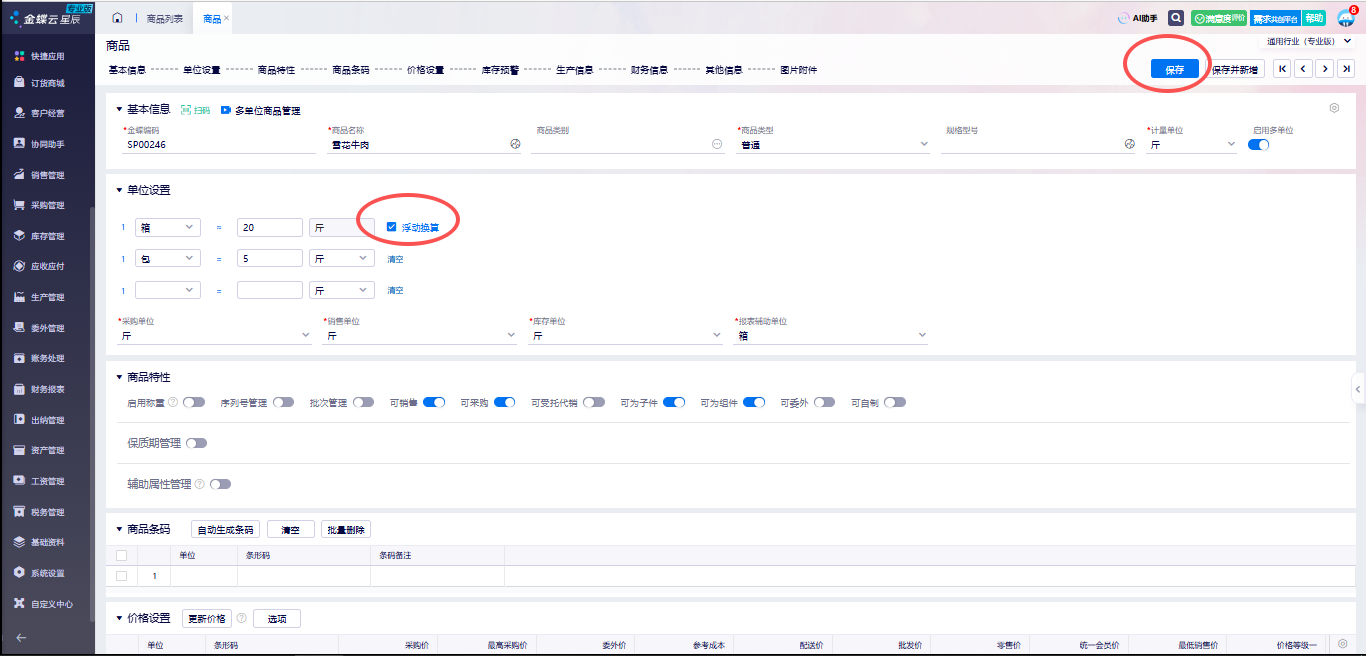This screenshot has width=1366, height=656.
Task: Open the user avatar with notification badge
Action: [x=1345, y=18]
